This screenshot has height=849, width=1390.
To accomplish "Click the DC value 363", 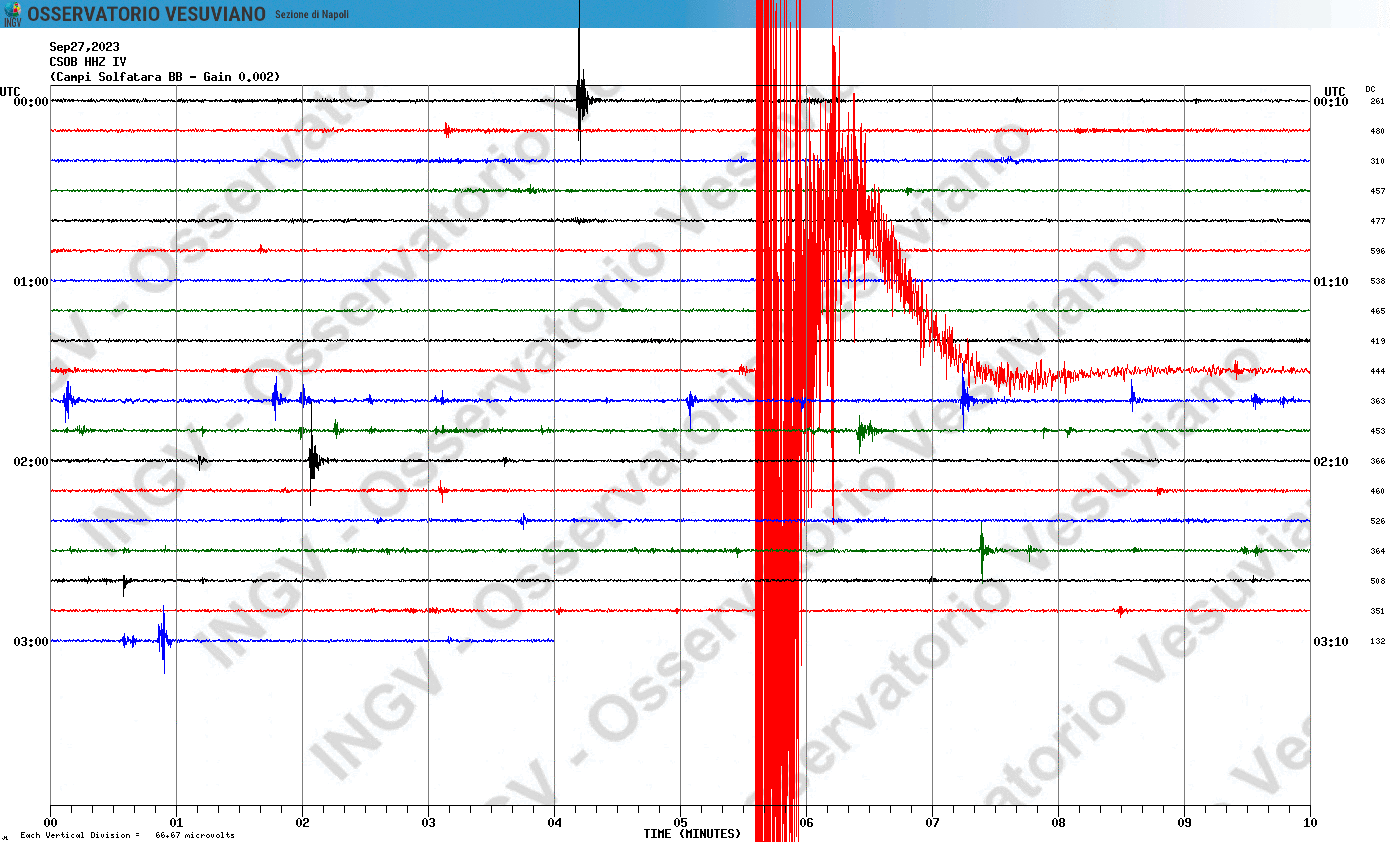I will (x=1377, y=401).
